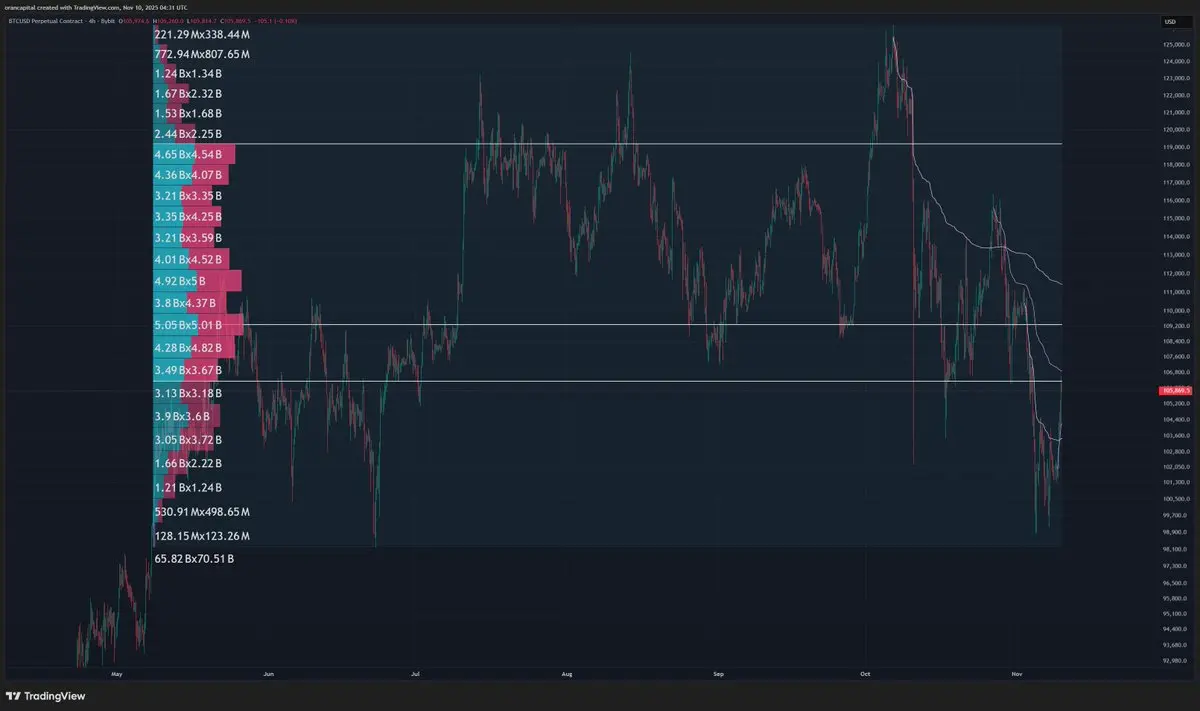The image size is (1200, 711).
Task: Click the 65.82 Bx70.51 B total volume label
Action: (194, 559)
